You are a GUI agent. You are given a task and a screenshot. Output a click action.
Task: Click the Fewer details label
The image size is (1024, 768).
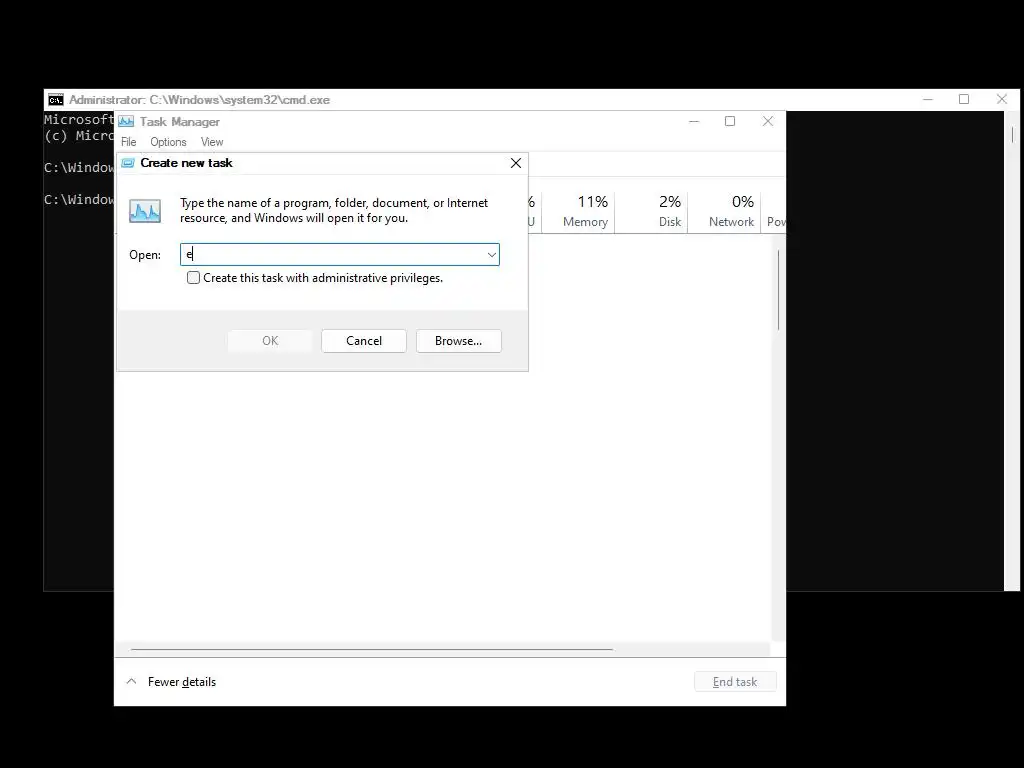point(182,682)
